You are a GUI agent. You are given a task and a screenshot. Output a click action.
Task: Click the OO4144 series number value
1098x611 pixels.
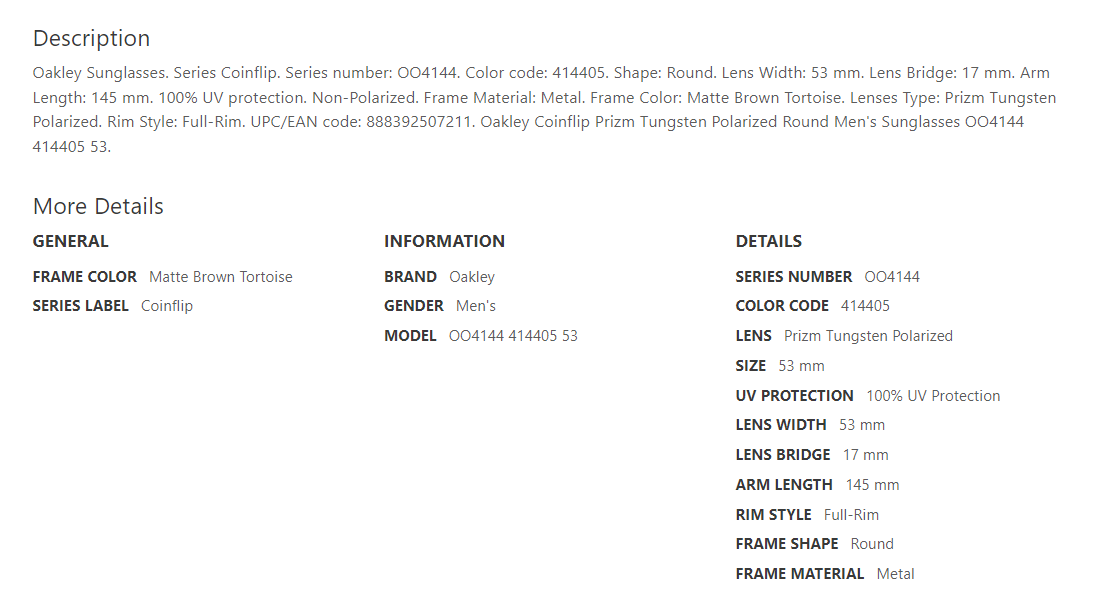point(892,277)
